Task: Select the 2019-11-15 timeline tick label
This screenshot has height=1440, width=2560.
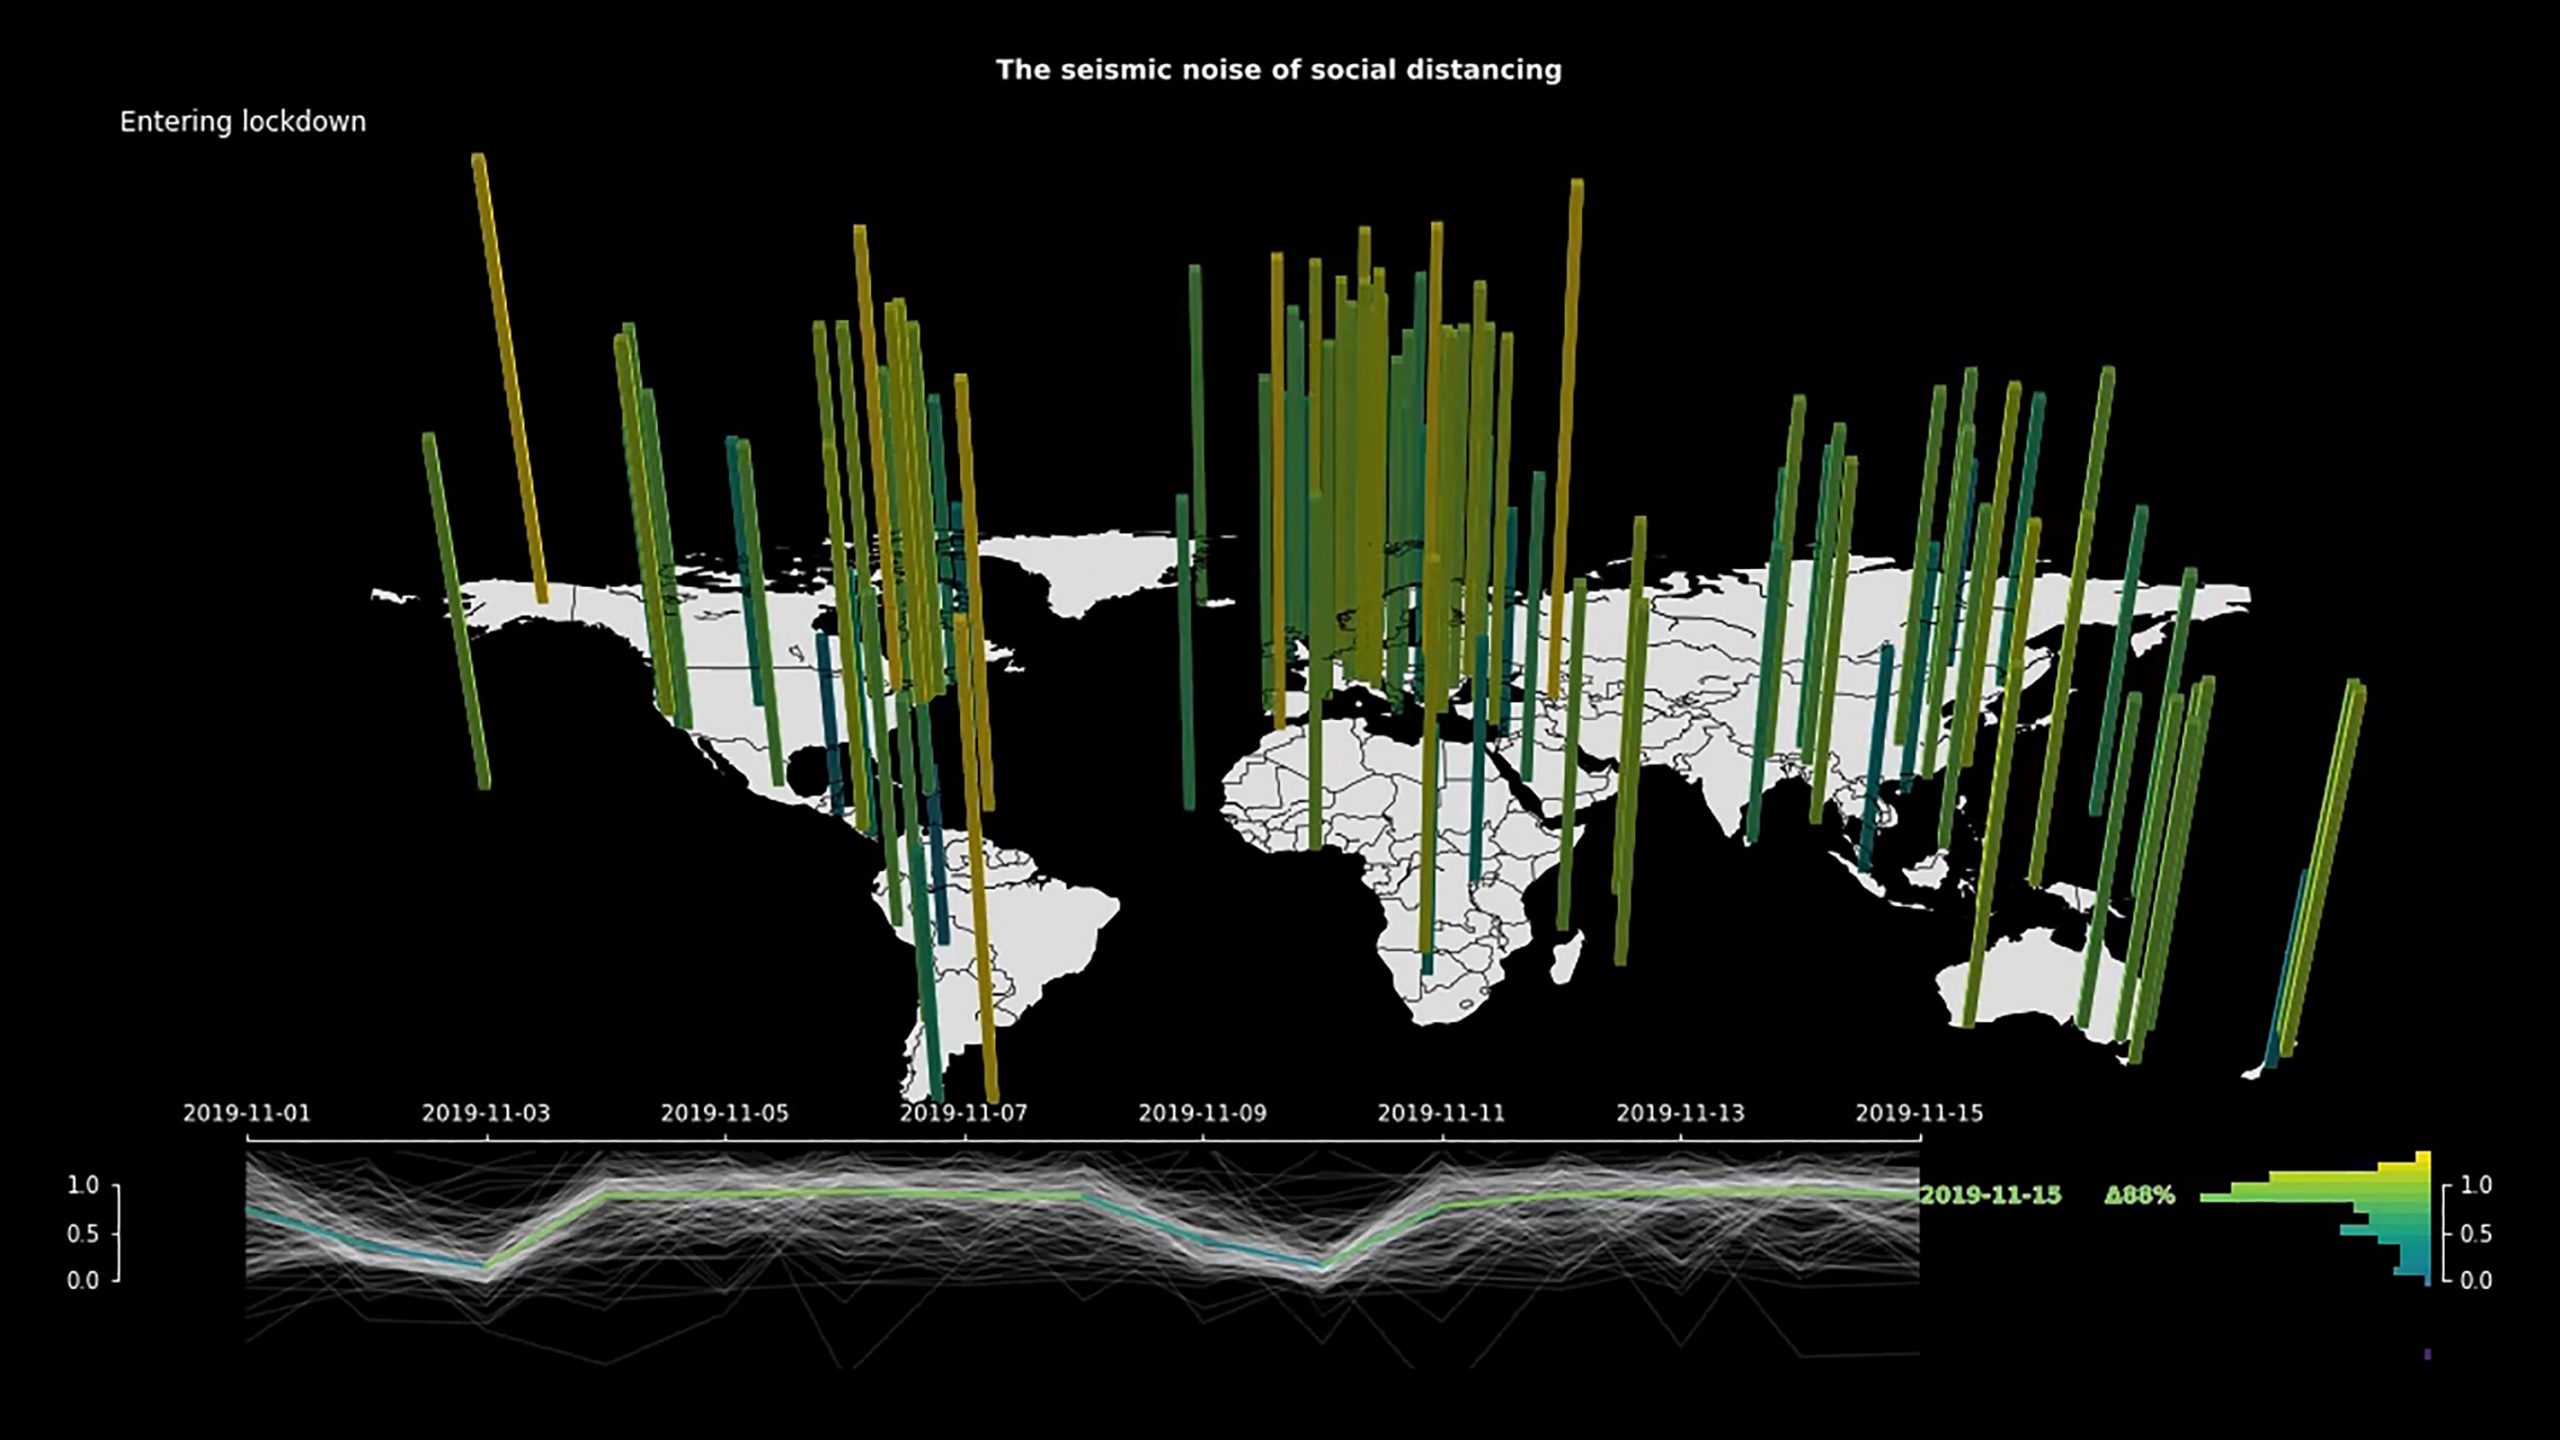Action: [1919, 1113]
